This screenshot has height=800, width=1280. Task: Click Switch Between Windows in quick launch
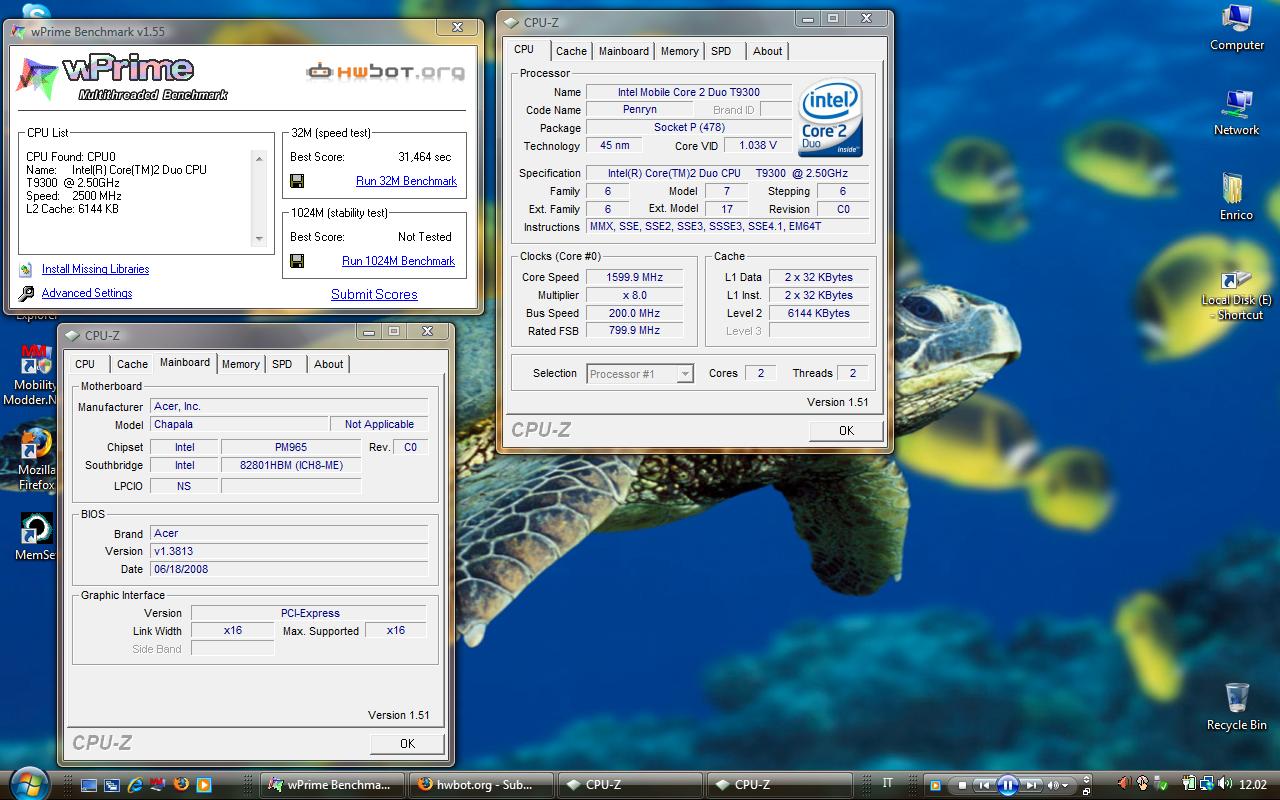point(112,785)
